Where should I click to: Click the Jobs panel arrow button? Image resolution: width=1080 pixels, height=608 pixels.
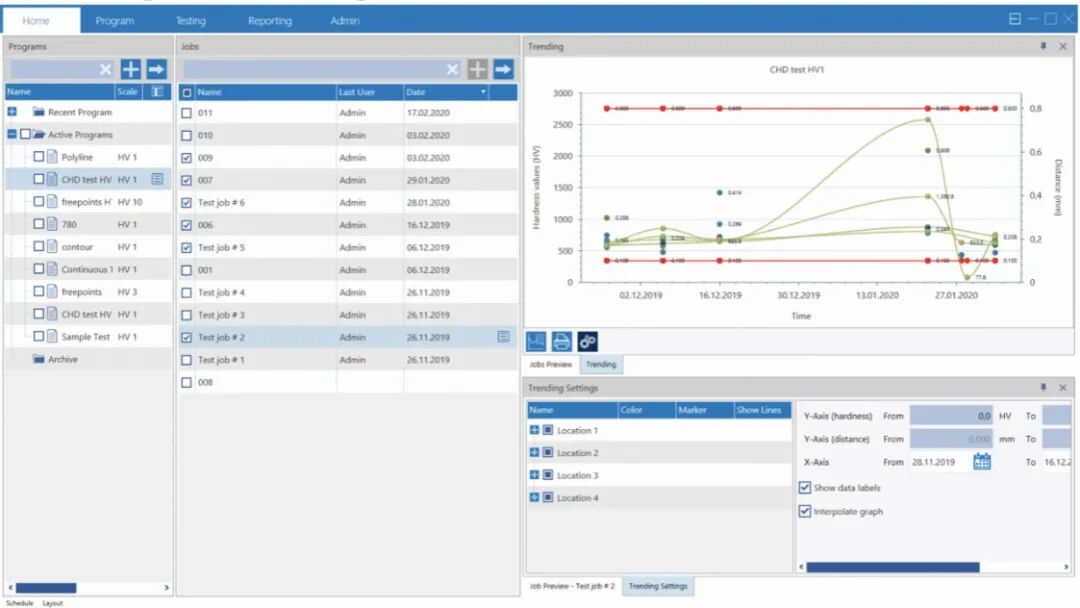tap(503, 69)
